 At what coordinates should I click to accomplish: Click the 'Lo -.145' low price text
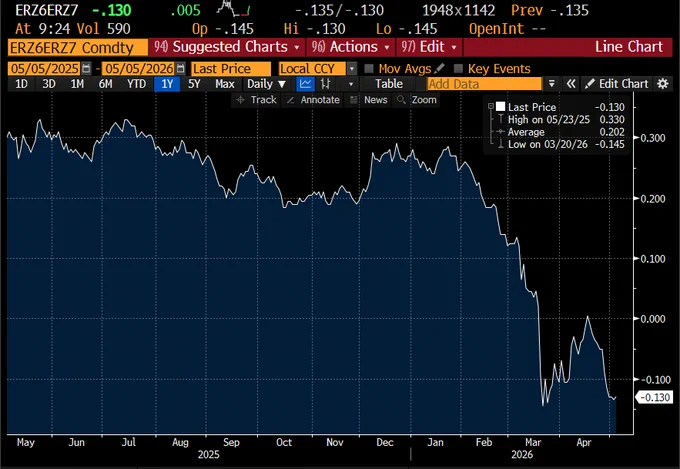[406, 29]
